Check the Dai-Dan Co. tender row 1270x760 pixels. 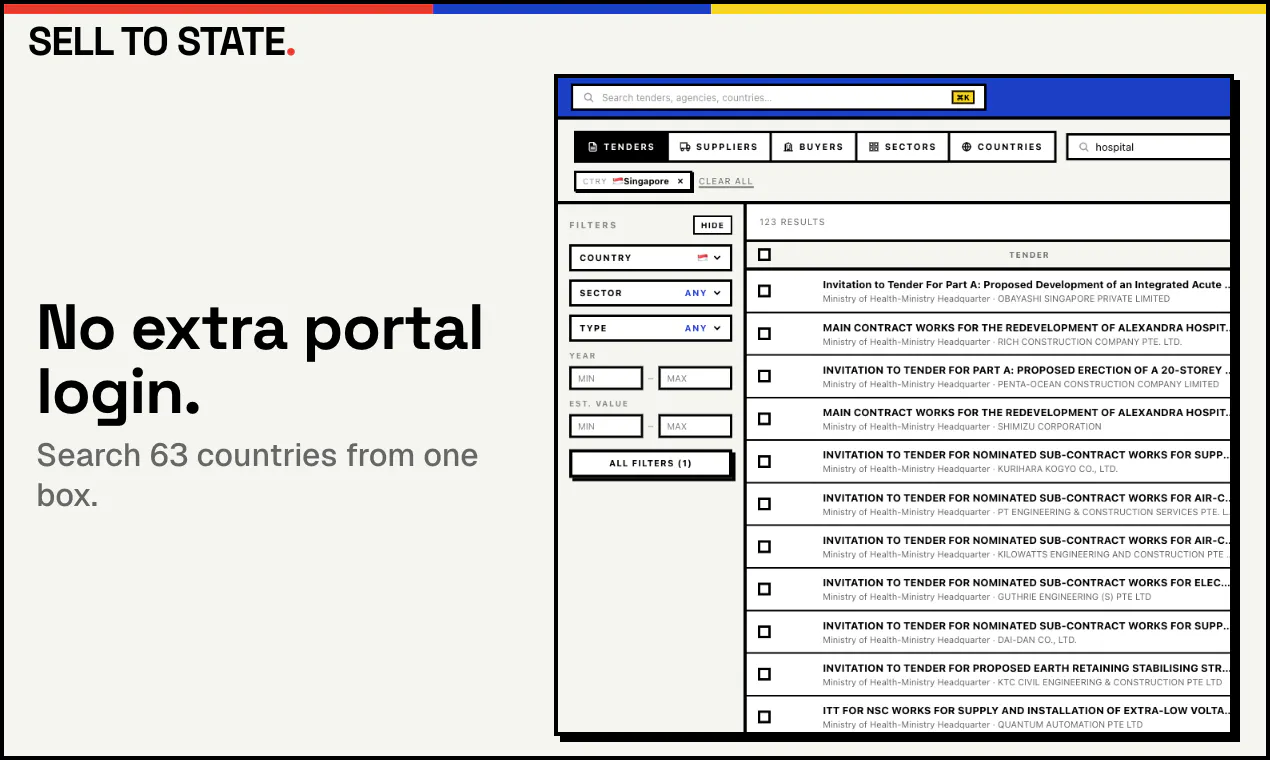pyautogui.click(x=764, y=632)
